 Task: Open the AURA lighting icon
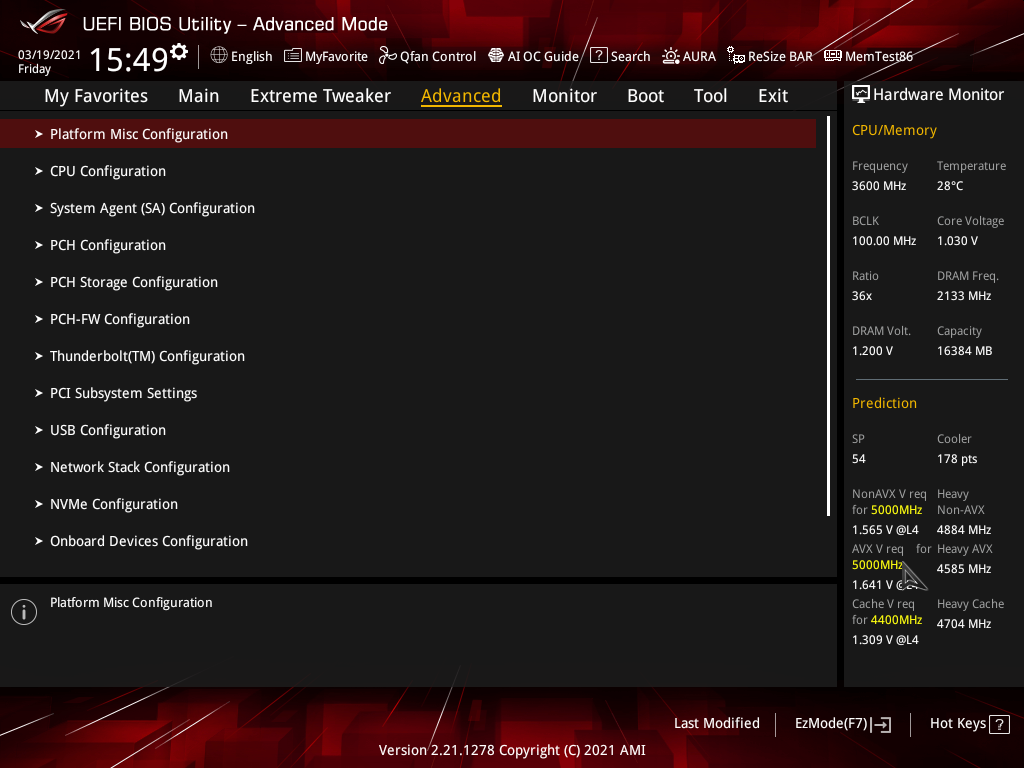coord(671,56)
